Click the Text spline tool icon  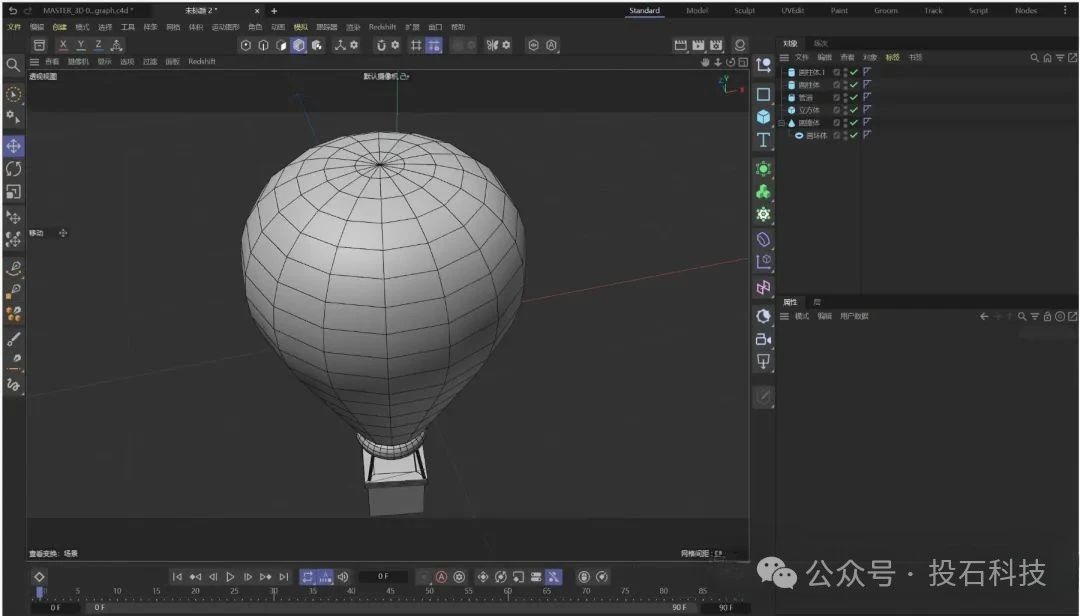[x=764, y=140]
